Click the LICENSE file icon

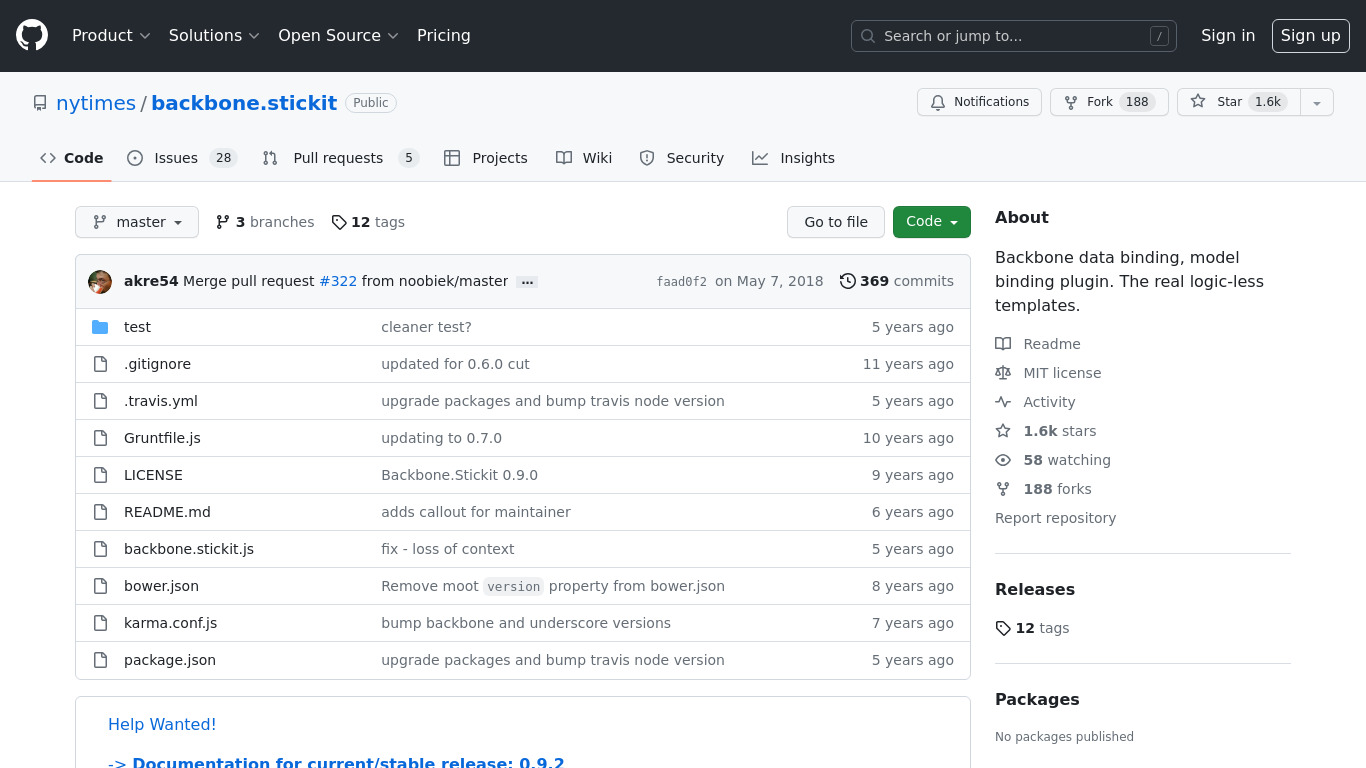(x=100, y=475)
